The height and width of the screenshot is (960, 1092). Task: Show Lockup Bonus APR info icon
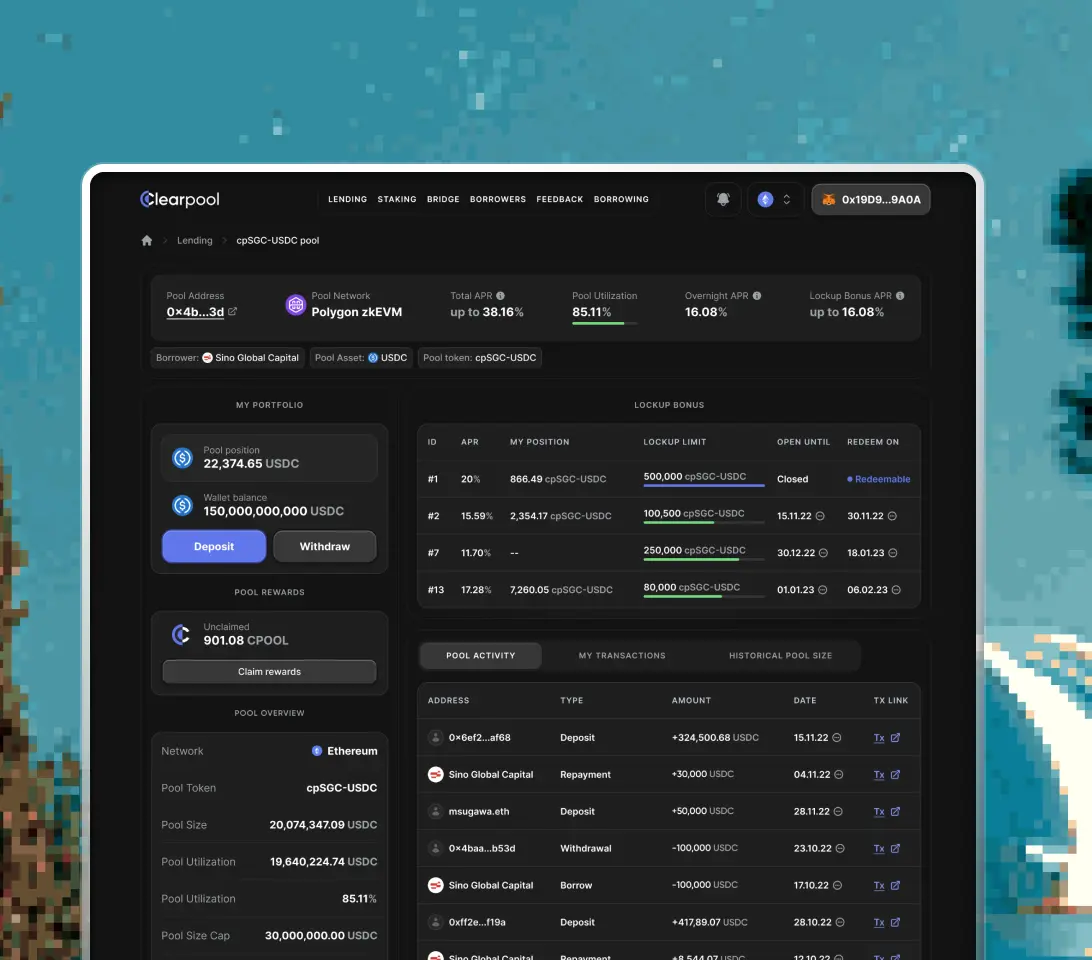pos(900,295)
